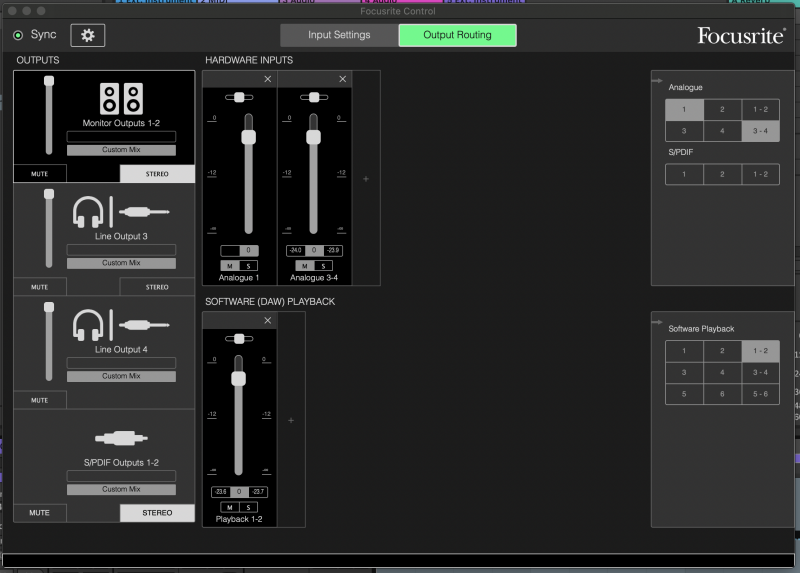Mute the Analogue 3-4 channel
The height and width of the screenshot is (573, 800).
pyautogui.click(x=305, y=266)
